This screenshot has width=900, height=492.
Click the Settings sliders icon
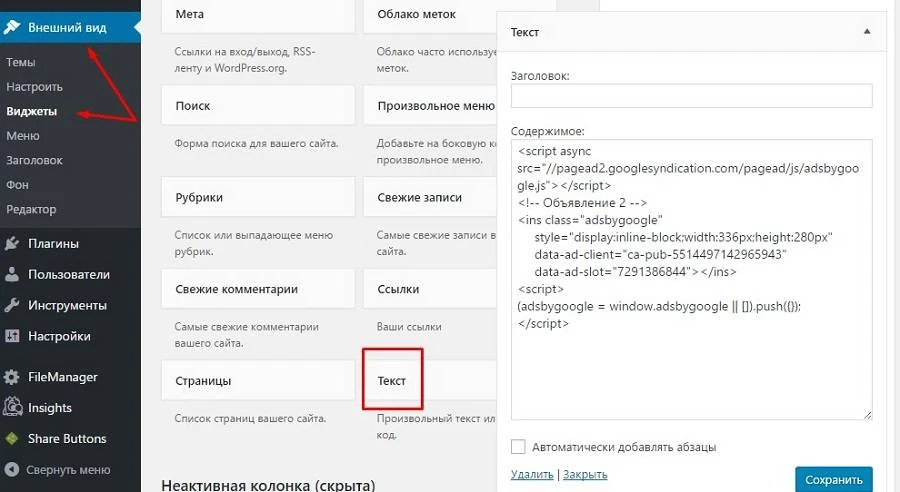pos(12,336)
